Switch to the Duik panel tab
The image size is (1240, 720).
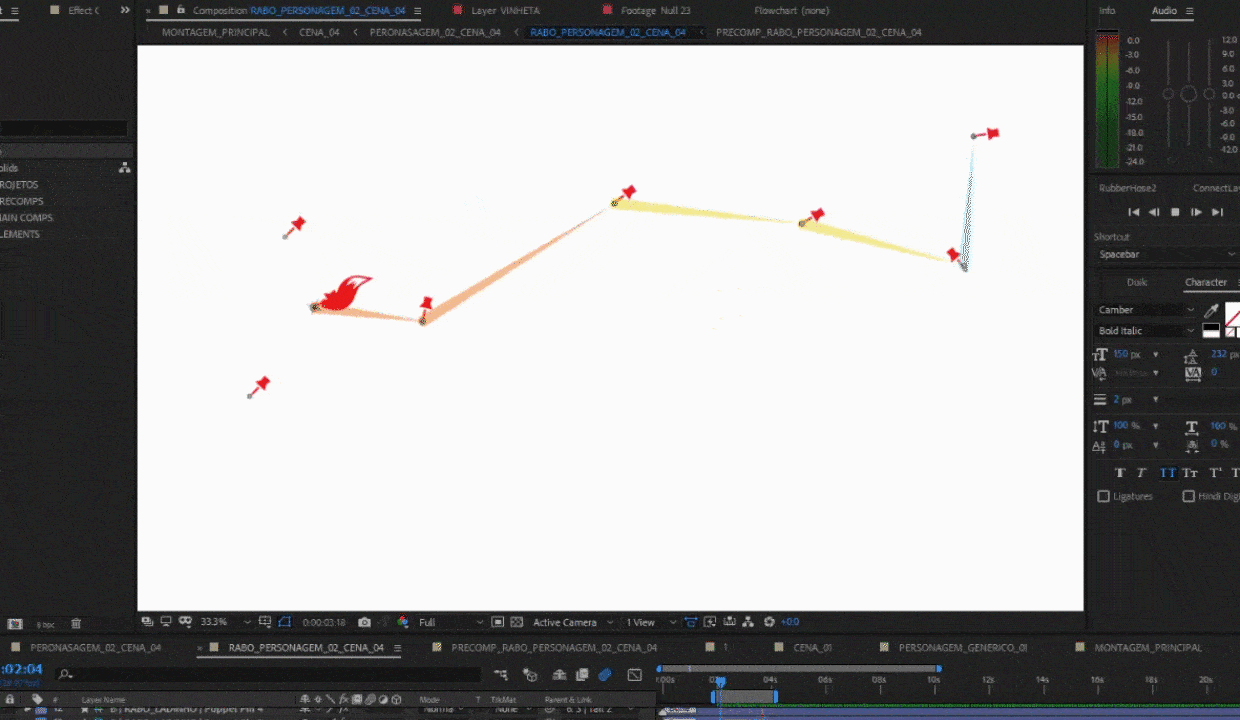coord(1137,283)
